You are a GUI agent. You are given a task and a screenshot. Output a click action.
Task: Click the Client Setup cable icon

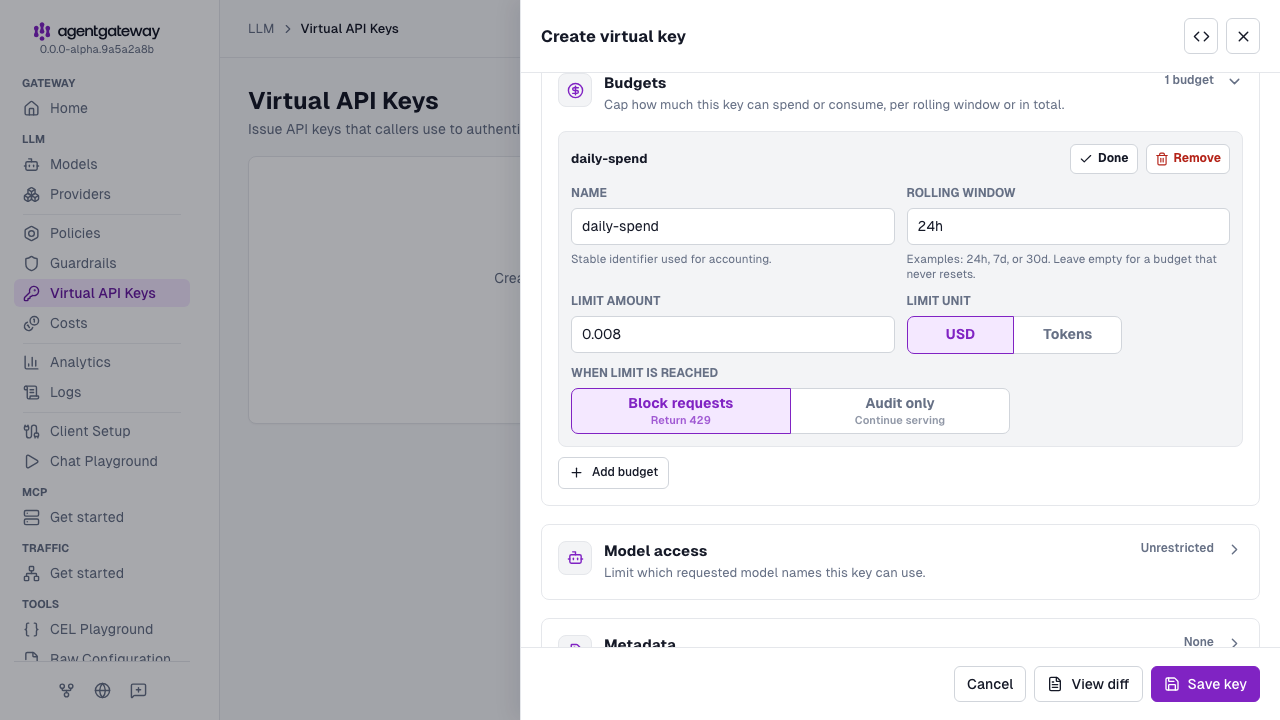click(32, 431)
